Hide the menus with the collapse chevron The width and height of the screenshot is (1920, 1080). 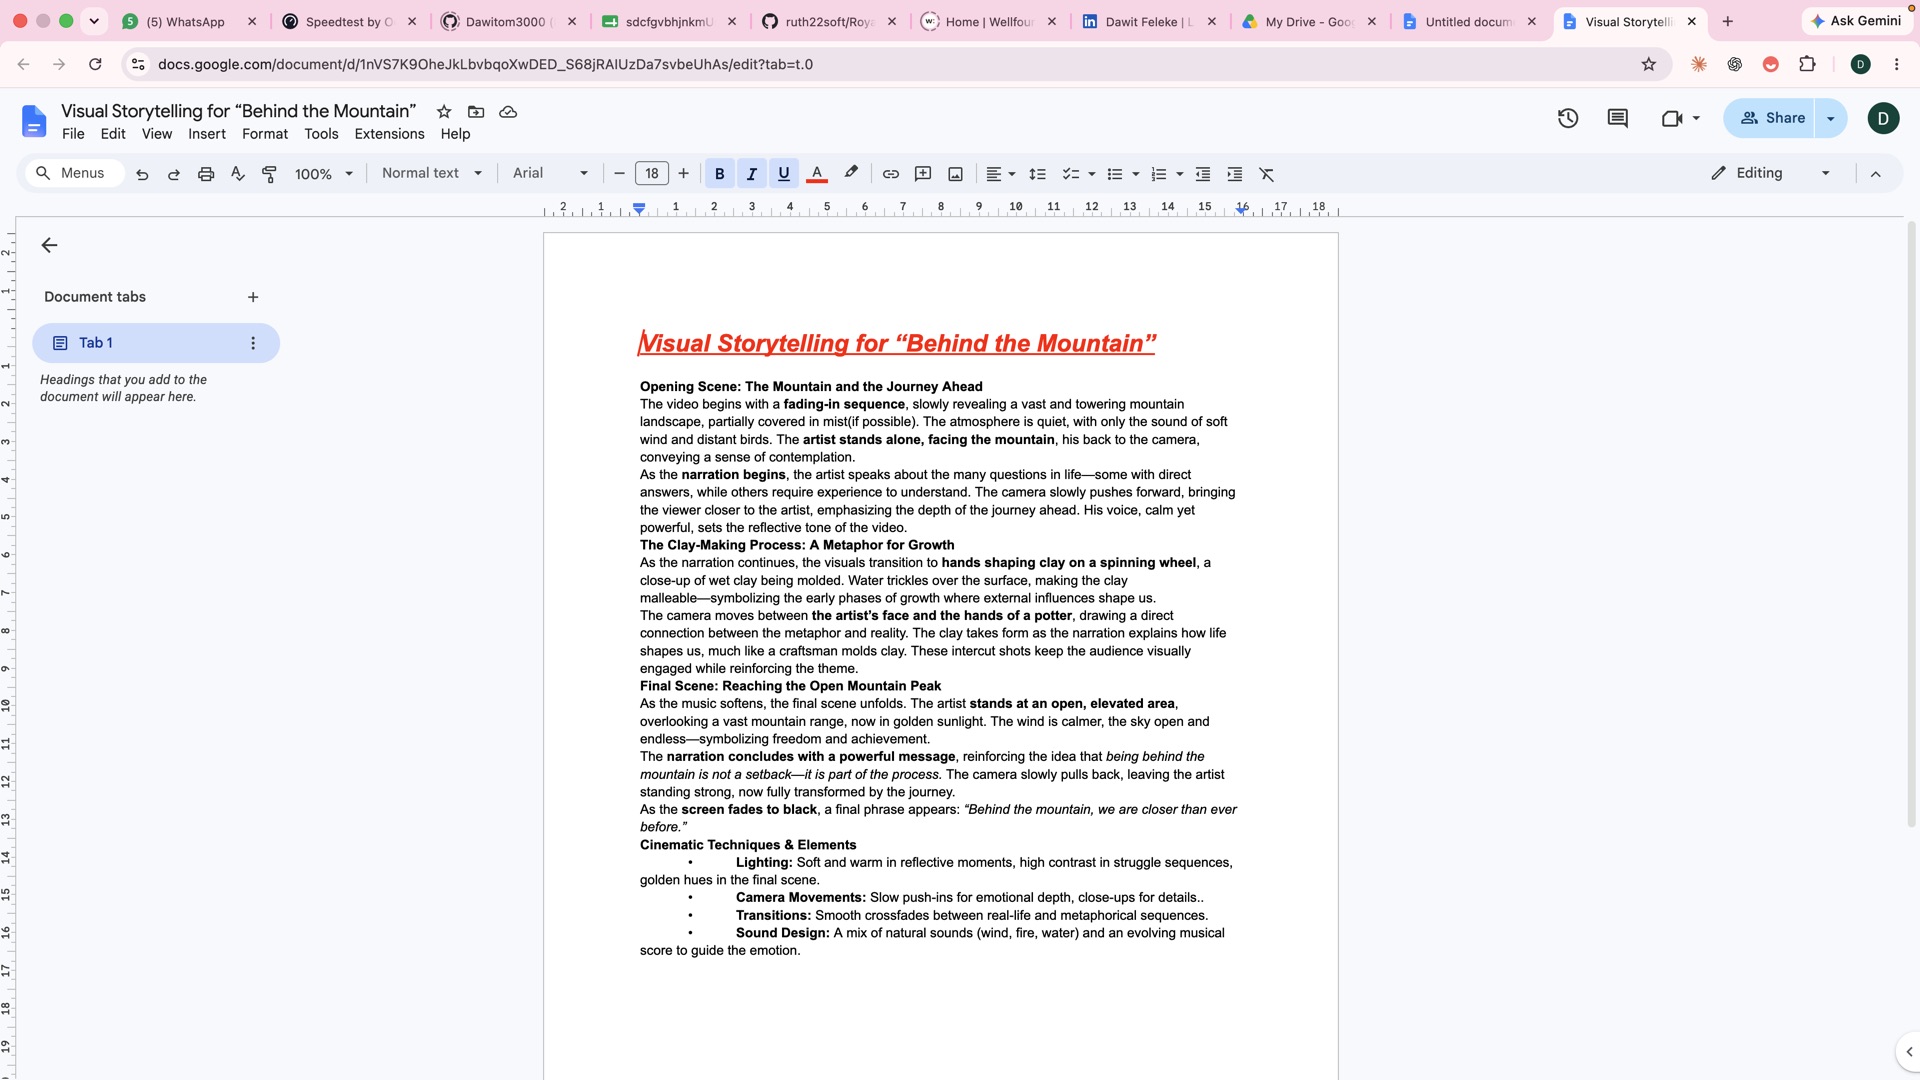point(1876,174)
